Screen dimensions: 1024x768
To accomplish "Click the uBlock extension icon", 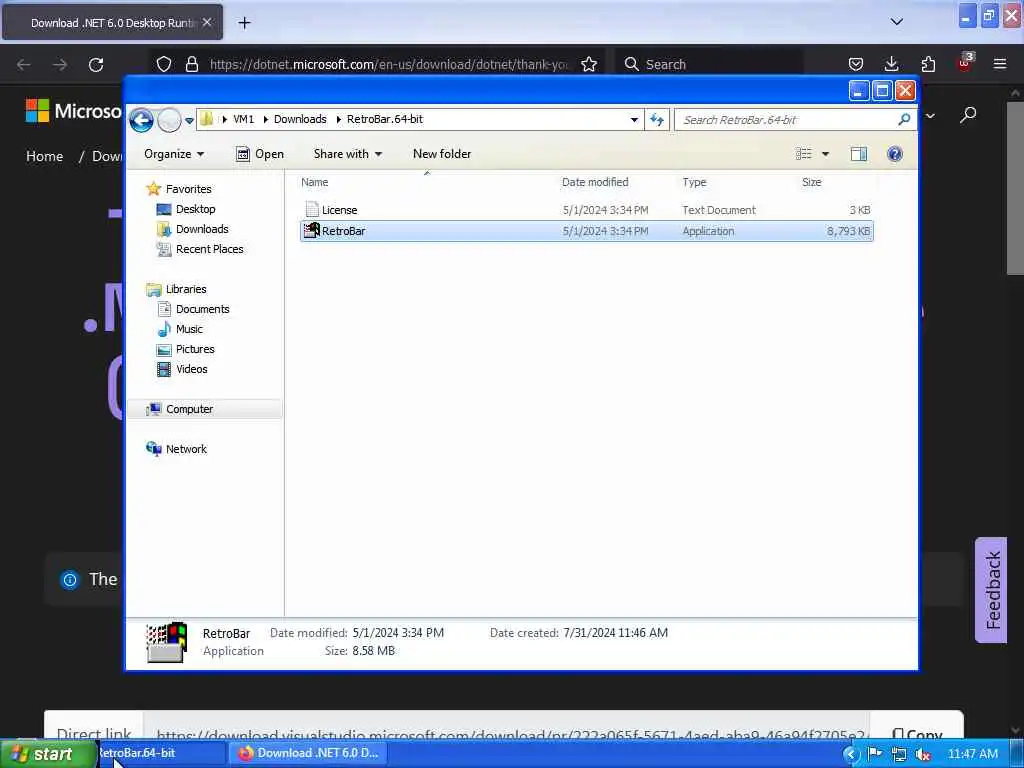I will point(965,63).
